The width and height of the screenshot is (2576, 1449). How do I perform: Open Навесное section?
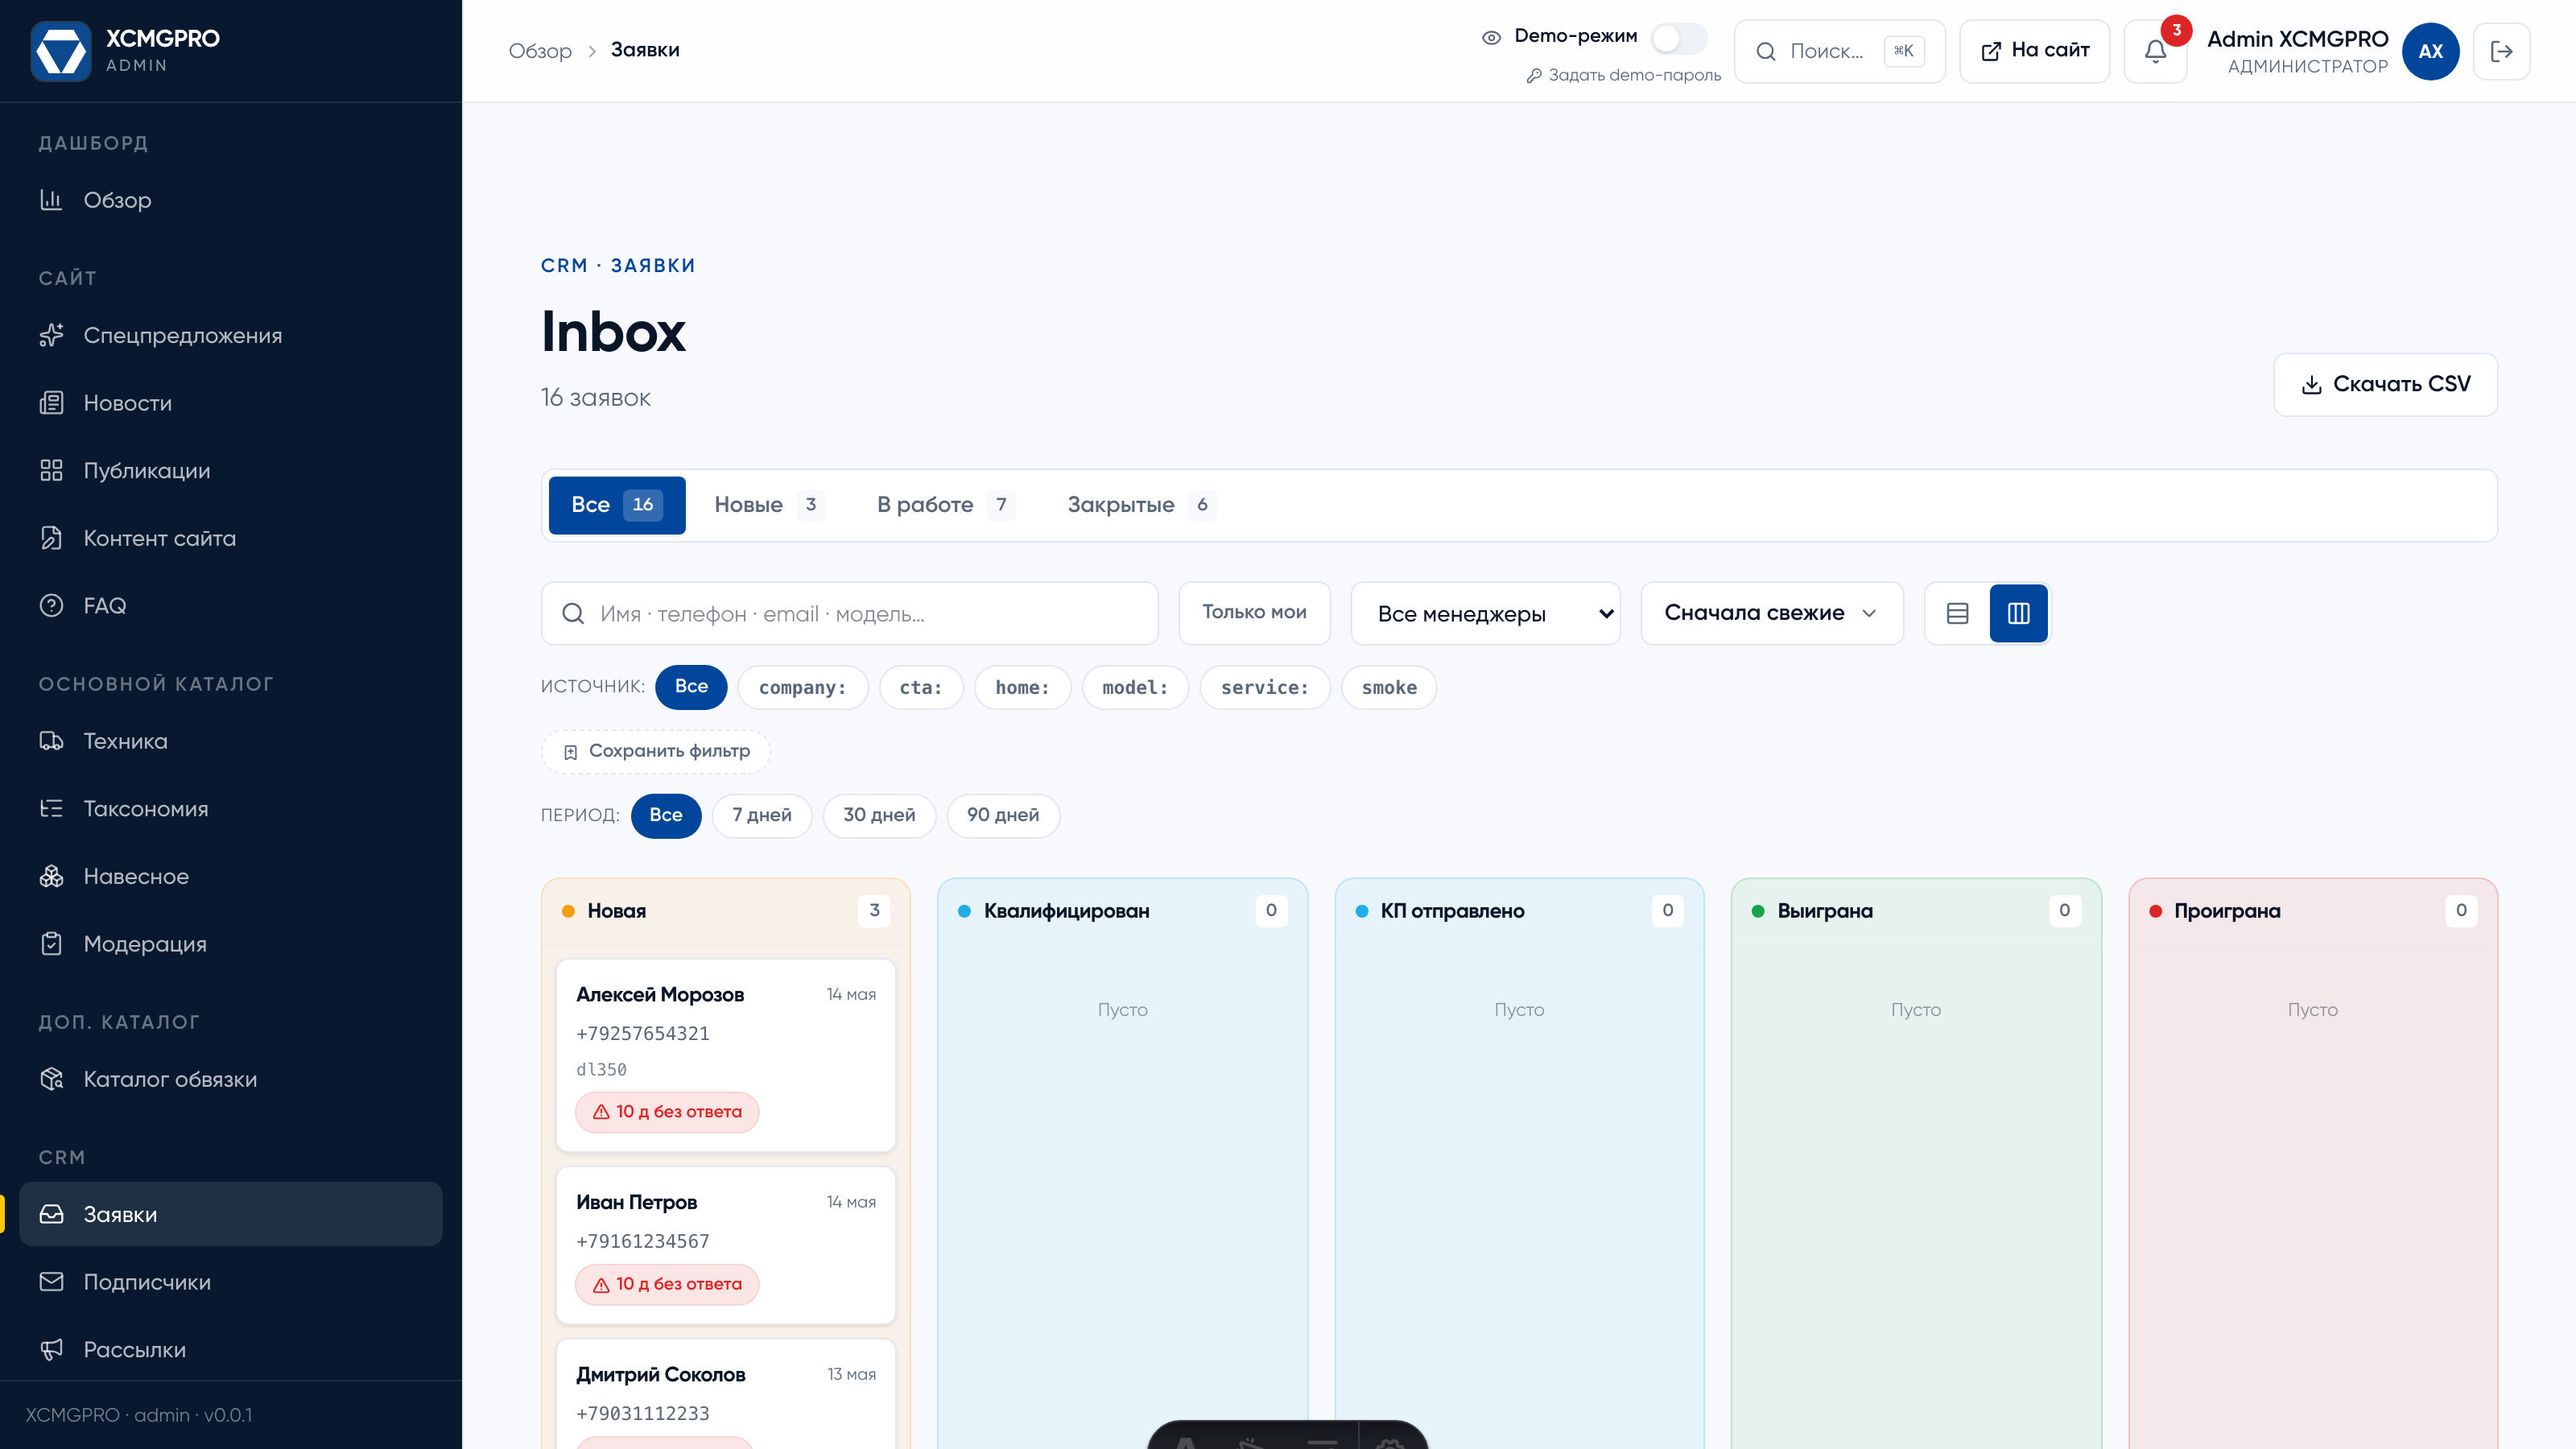click(x=230, y=876)
